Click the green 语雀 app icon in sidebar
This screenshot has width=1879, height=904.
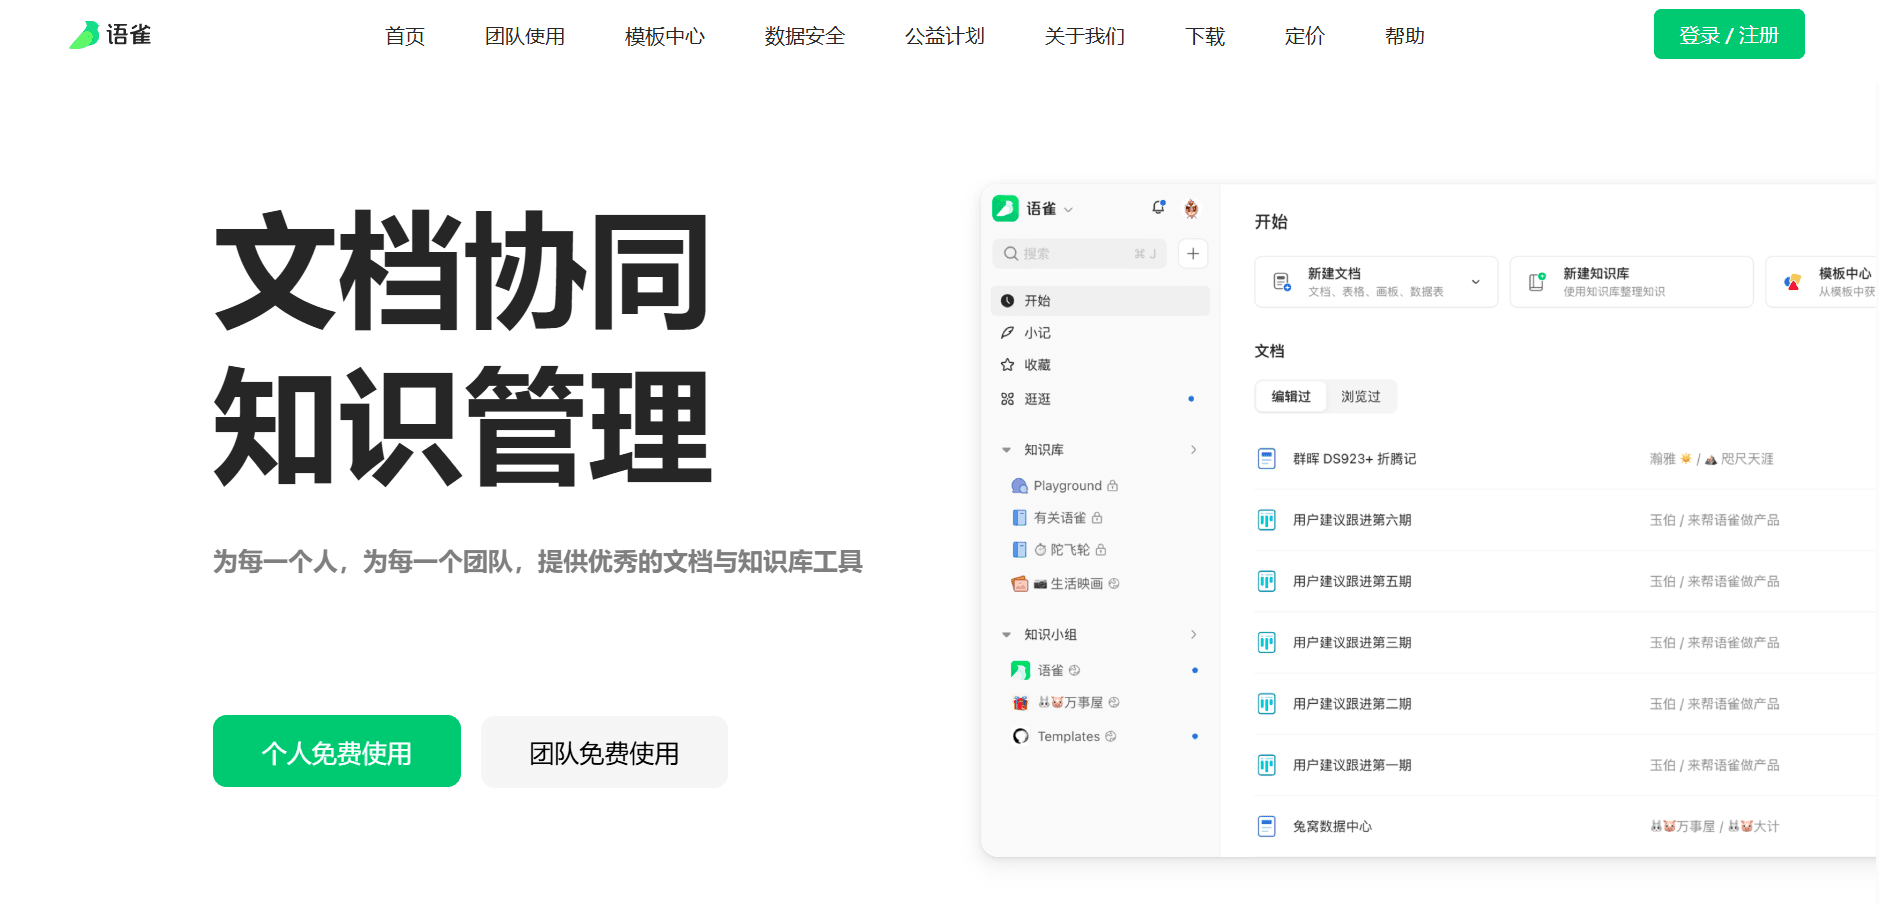(1005, 208)
